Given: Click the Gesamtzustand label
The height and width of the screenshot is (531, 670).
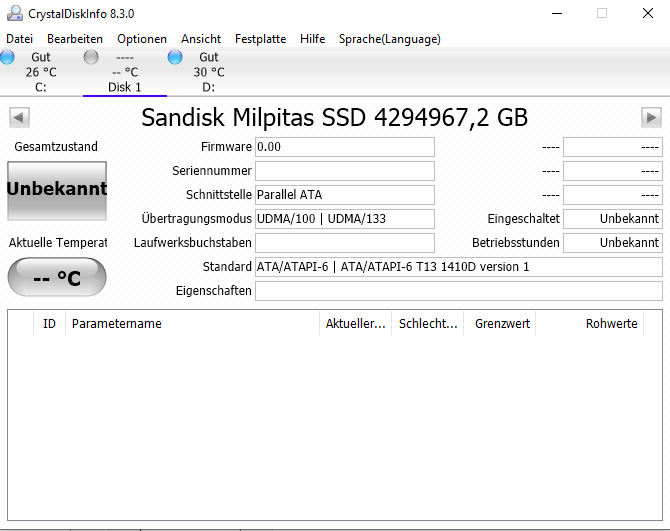Looking at the screenshot, I should (56, 147).
